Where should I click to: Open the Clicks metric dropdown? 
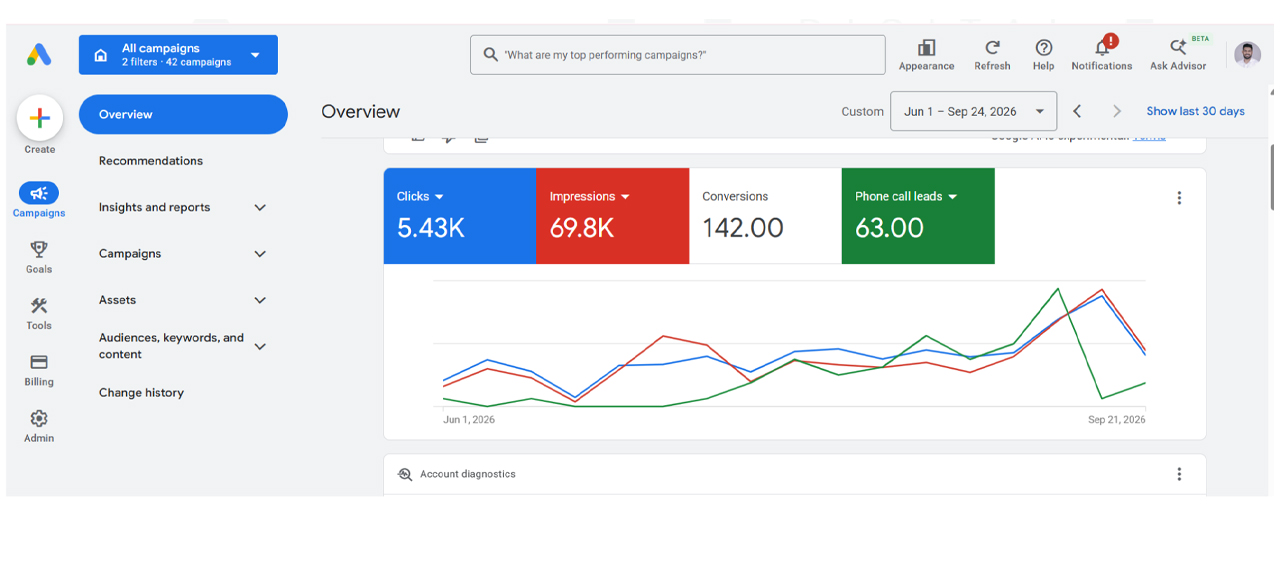pos(439,197)
